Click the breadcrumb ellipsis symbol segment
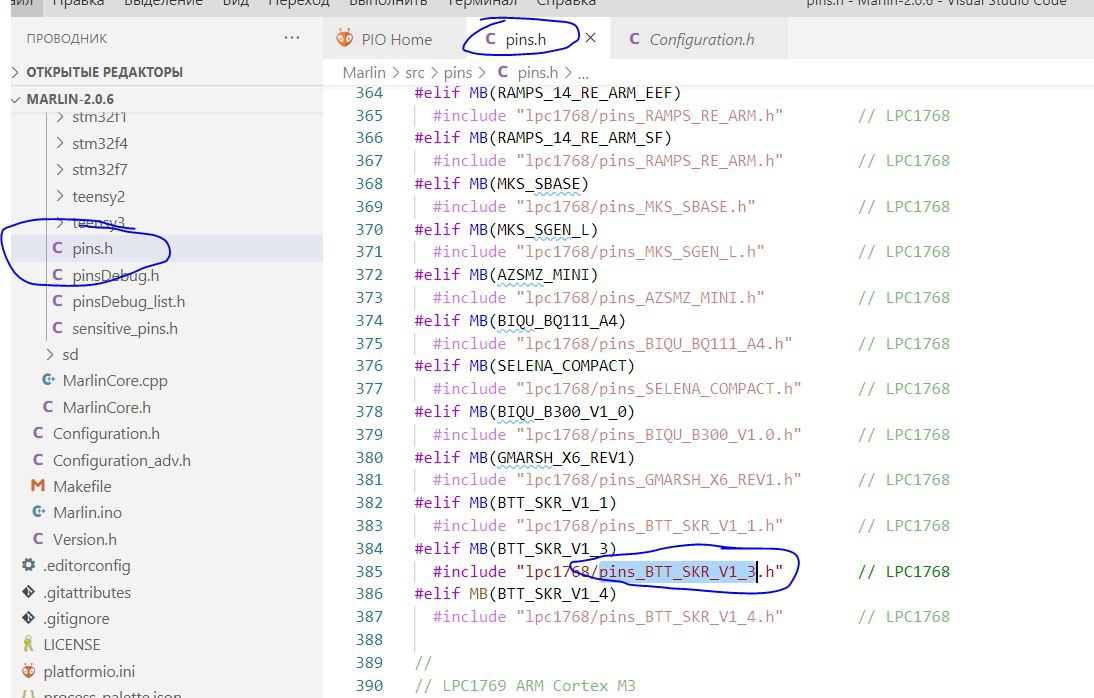Image resolution: width=1094 pixels, height=698 pixels. tap(583, 73)
